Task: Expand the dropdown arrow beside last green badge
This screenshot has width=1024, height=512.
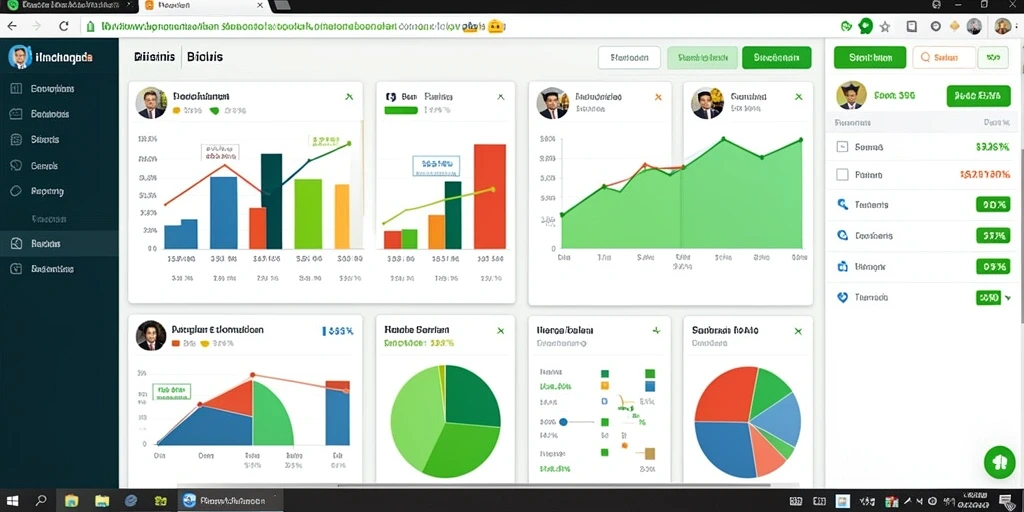Action: coord(1008,297)
